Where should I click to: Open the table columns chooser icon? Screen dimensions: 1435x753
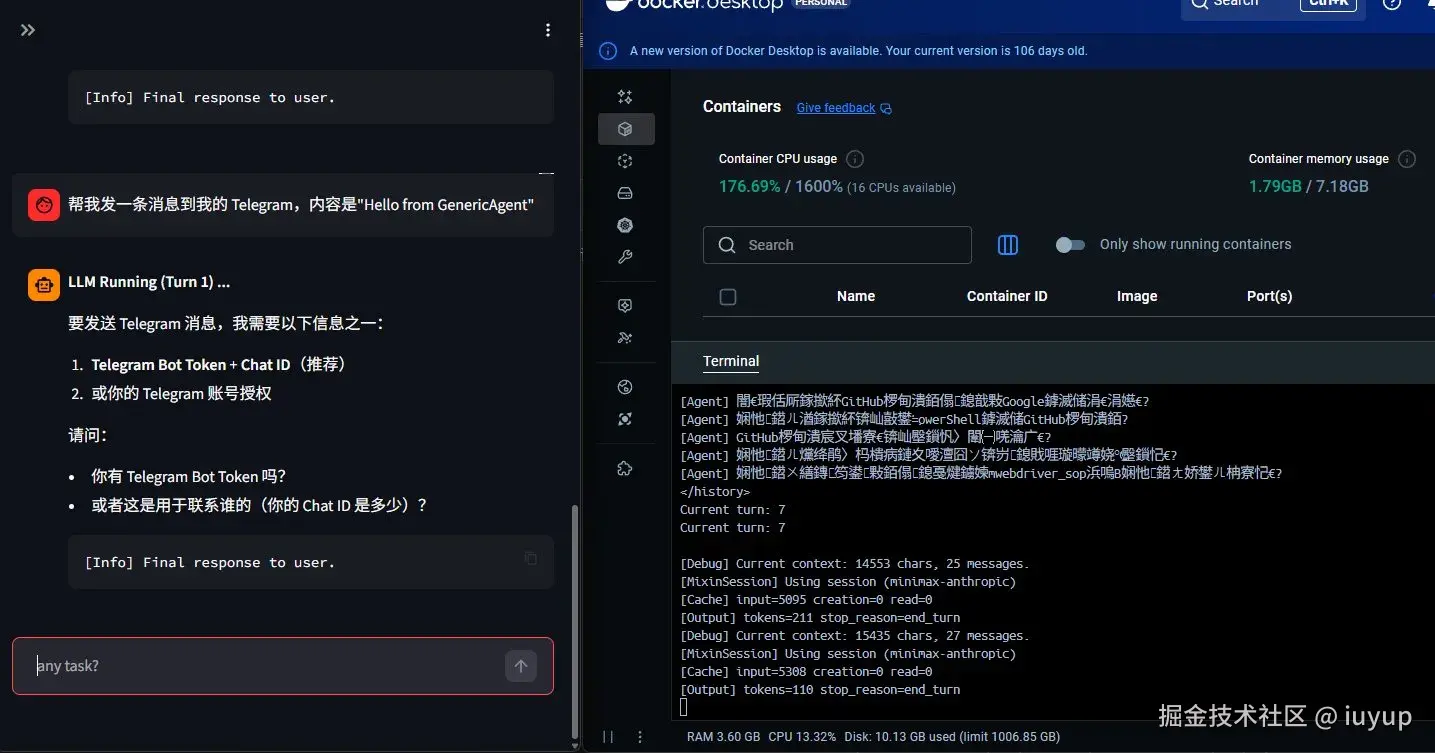coord(1008,245)
